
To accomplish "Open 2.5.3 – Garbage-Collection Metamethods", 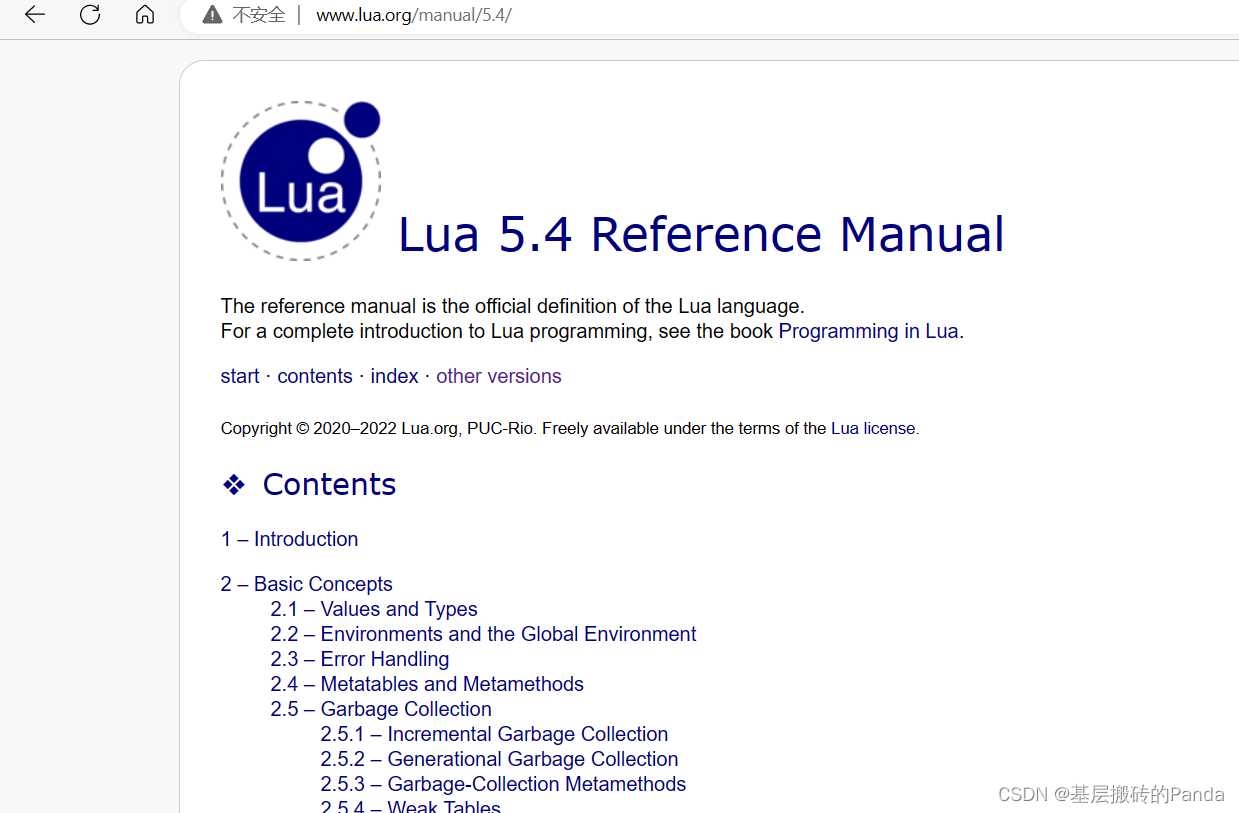I will [503, 784].
